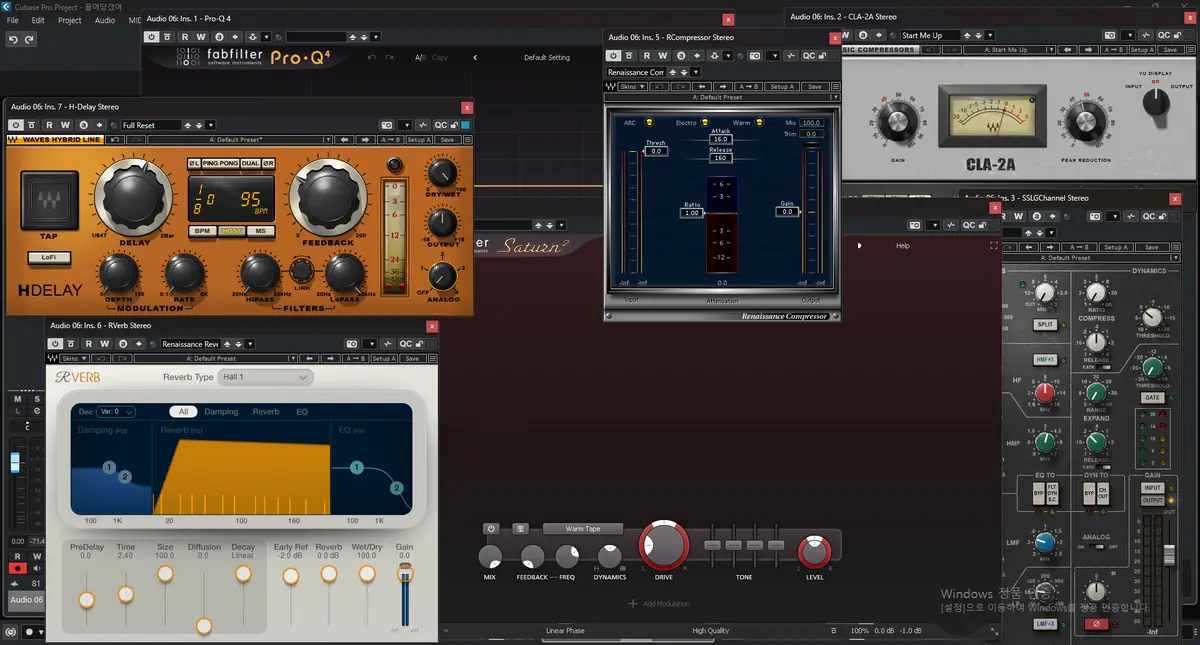Expand the Warm Tape style selector in Saturn
1200x645 pixels.
583,528
